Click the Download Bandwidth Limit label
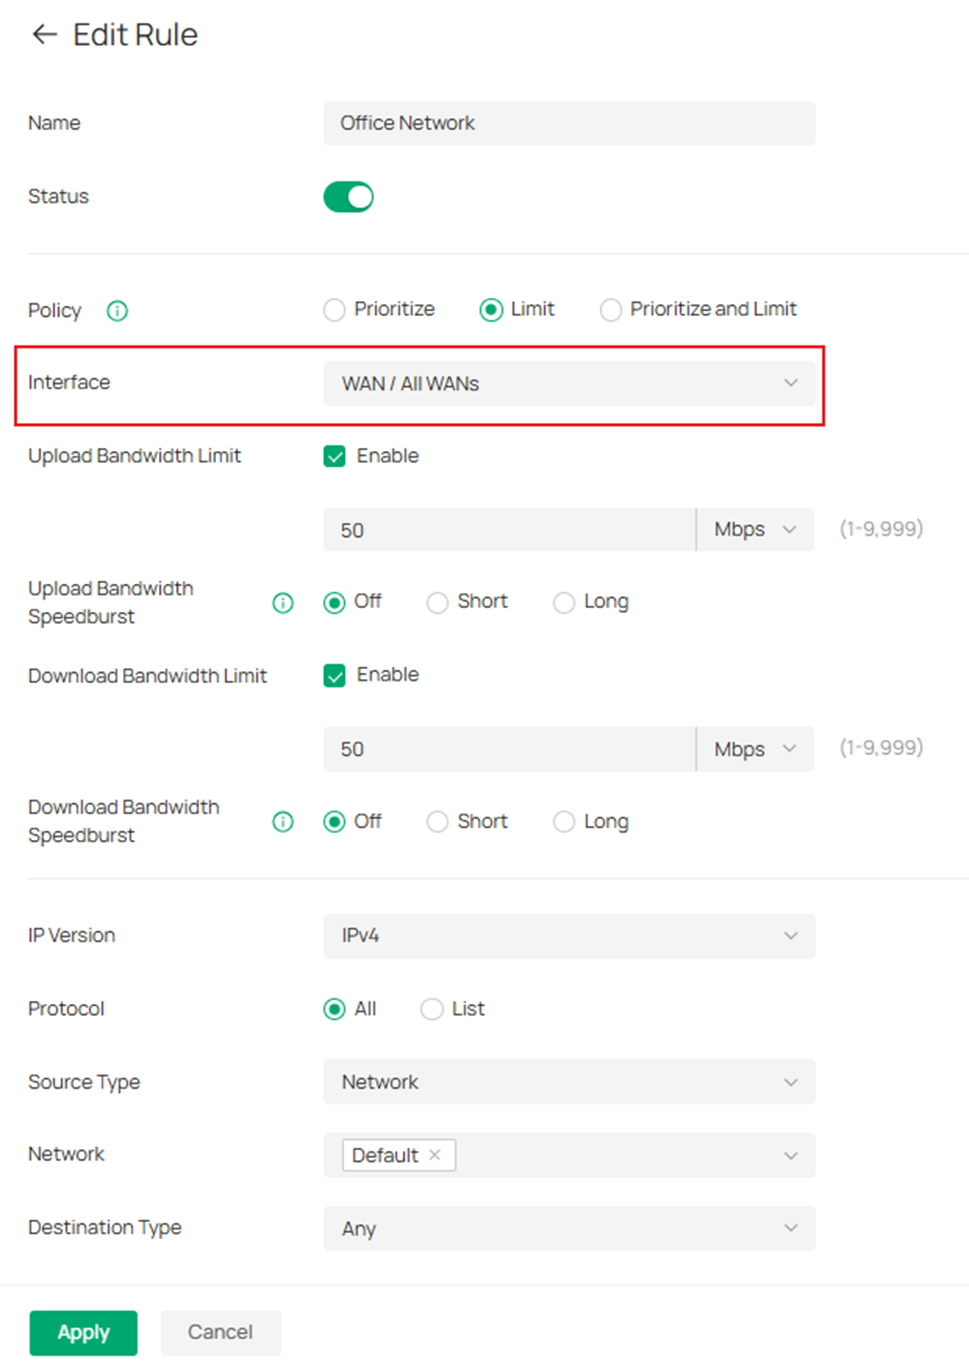 (x=147, y=676)
